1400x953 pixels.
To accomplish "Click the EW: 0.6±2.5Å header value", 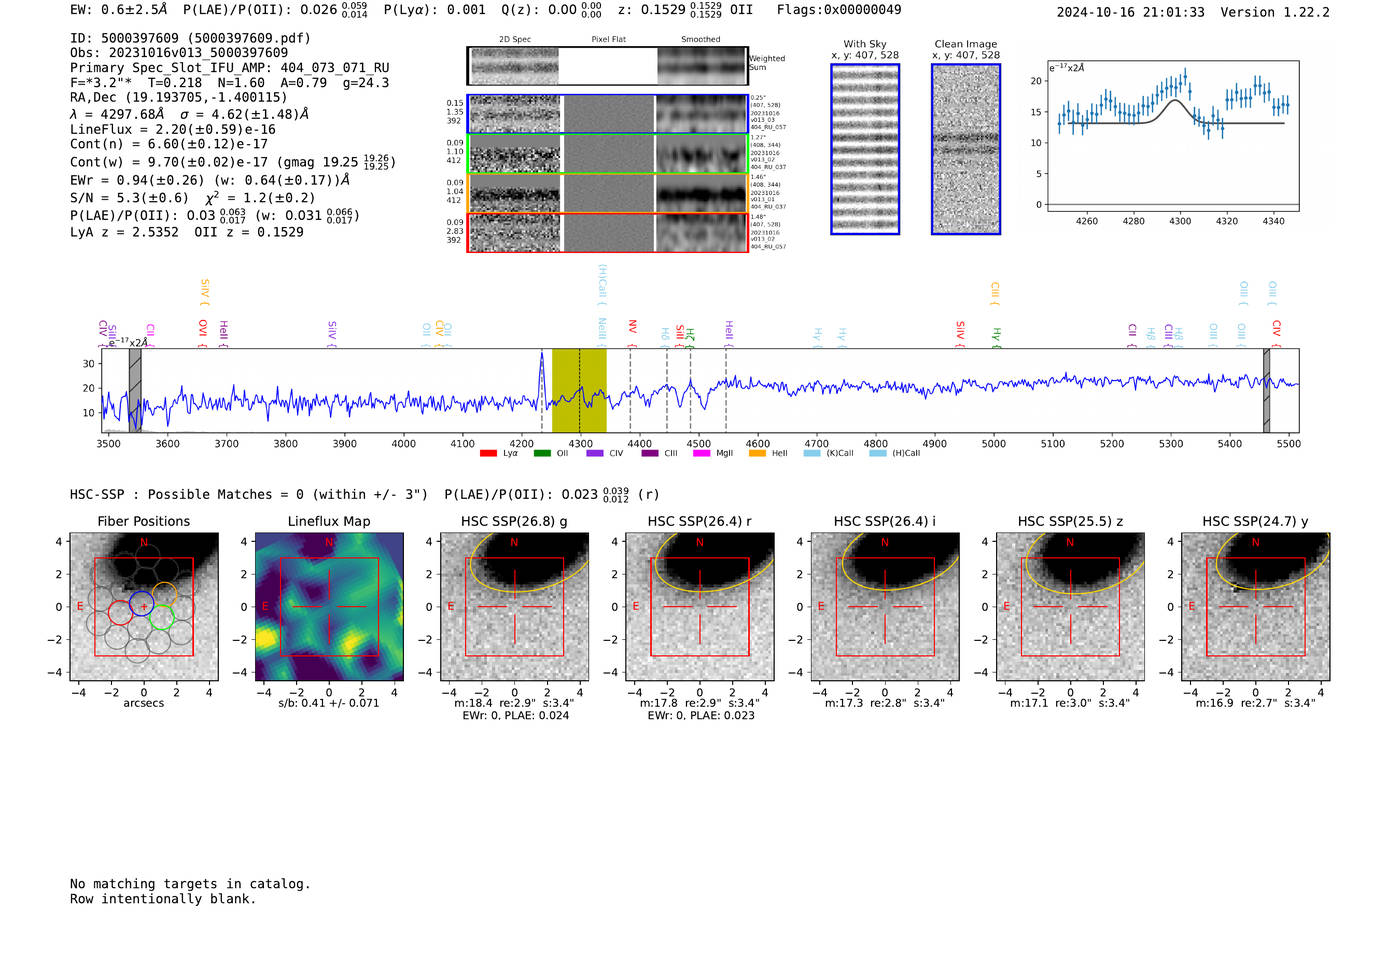I will click(120, 10).
